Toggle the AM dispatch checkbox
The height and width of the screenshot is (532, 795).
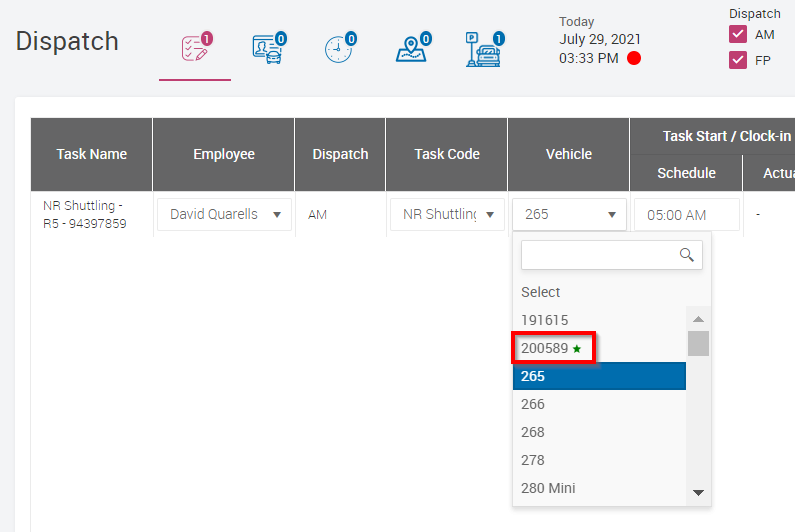coord(738,34)
